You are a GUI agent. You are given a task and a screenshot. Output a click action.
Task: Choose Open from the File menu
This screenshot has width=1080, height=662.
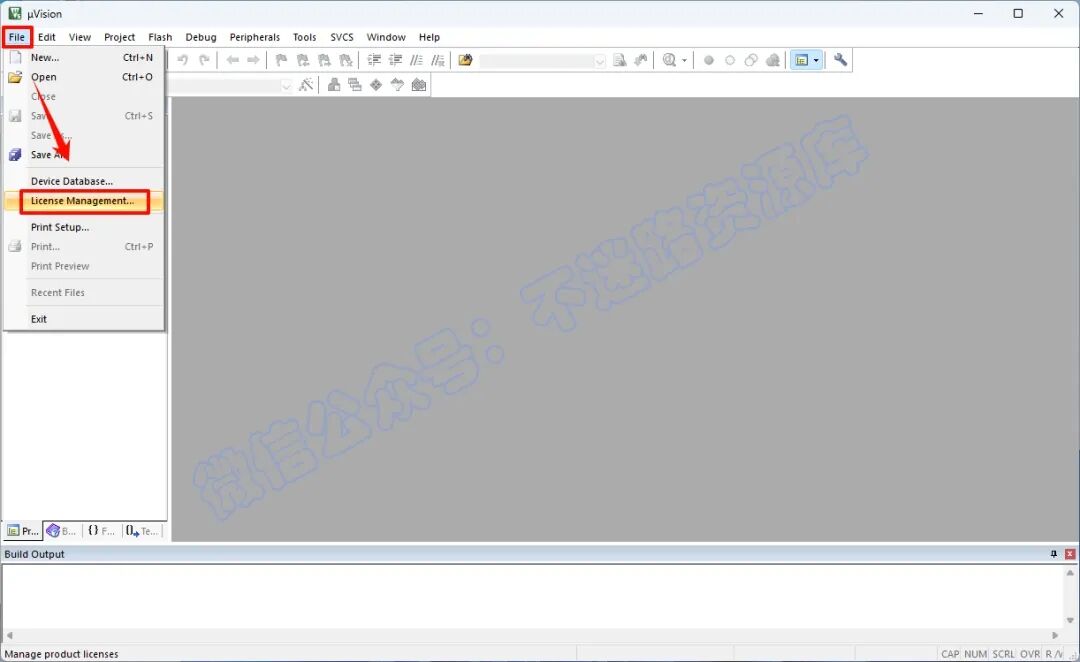[x=83, y=77]
